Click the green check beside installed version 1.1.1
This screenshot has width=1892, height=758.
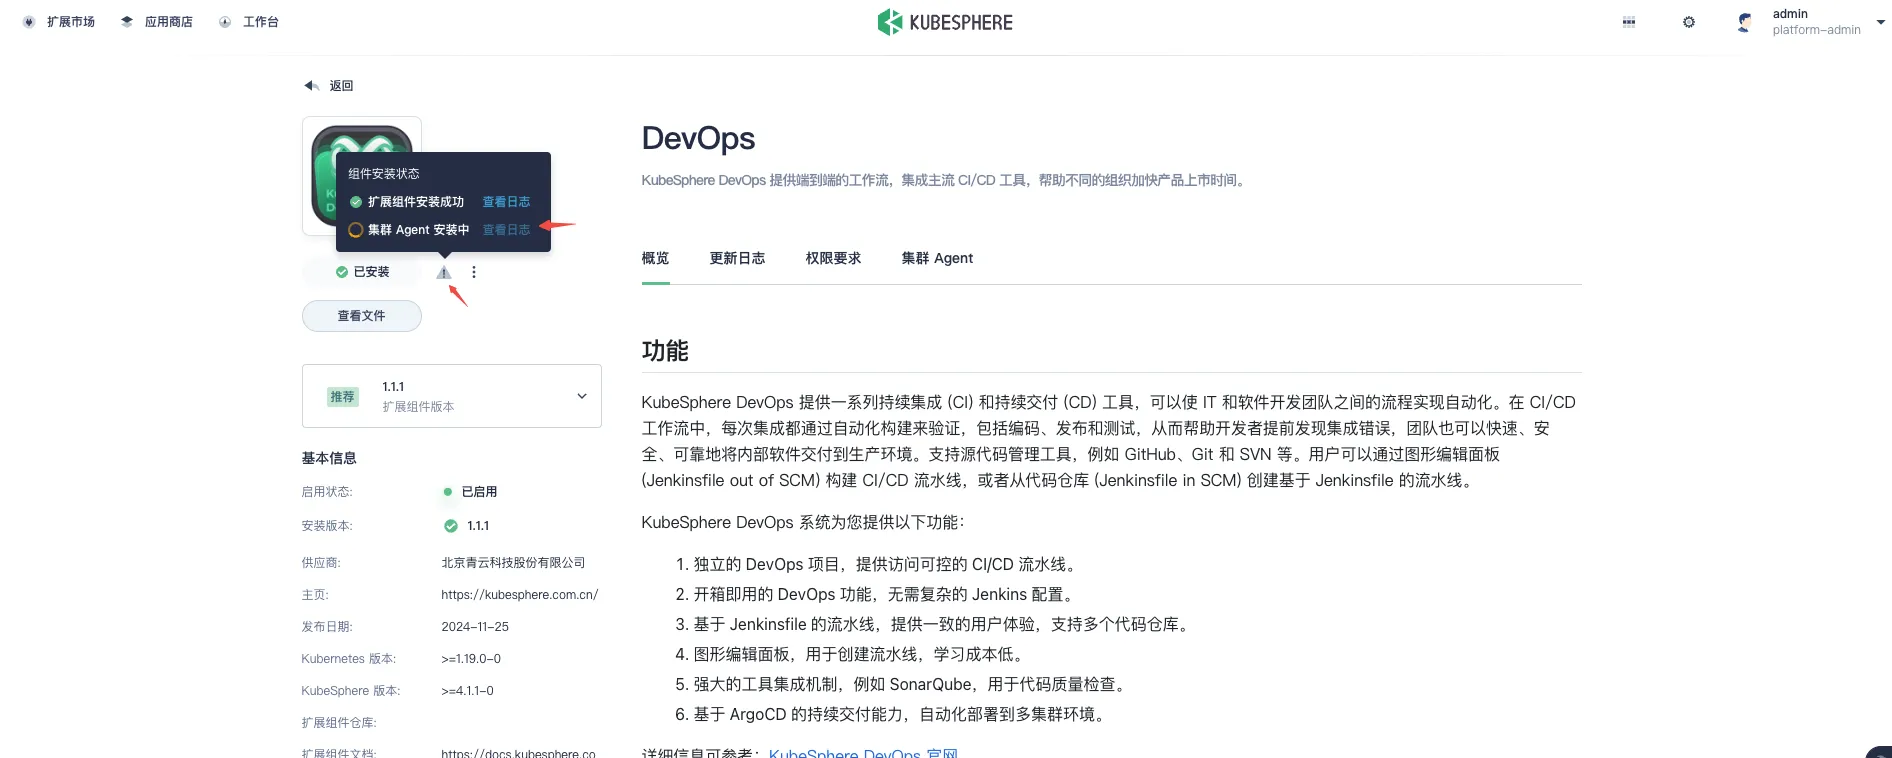pos(450,526)
